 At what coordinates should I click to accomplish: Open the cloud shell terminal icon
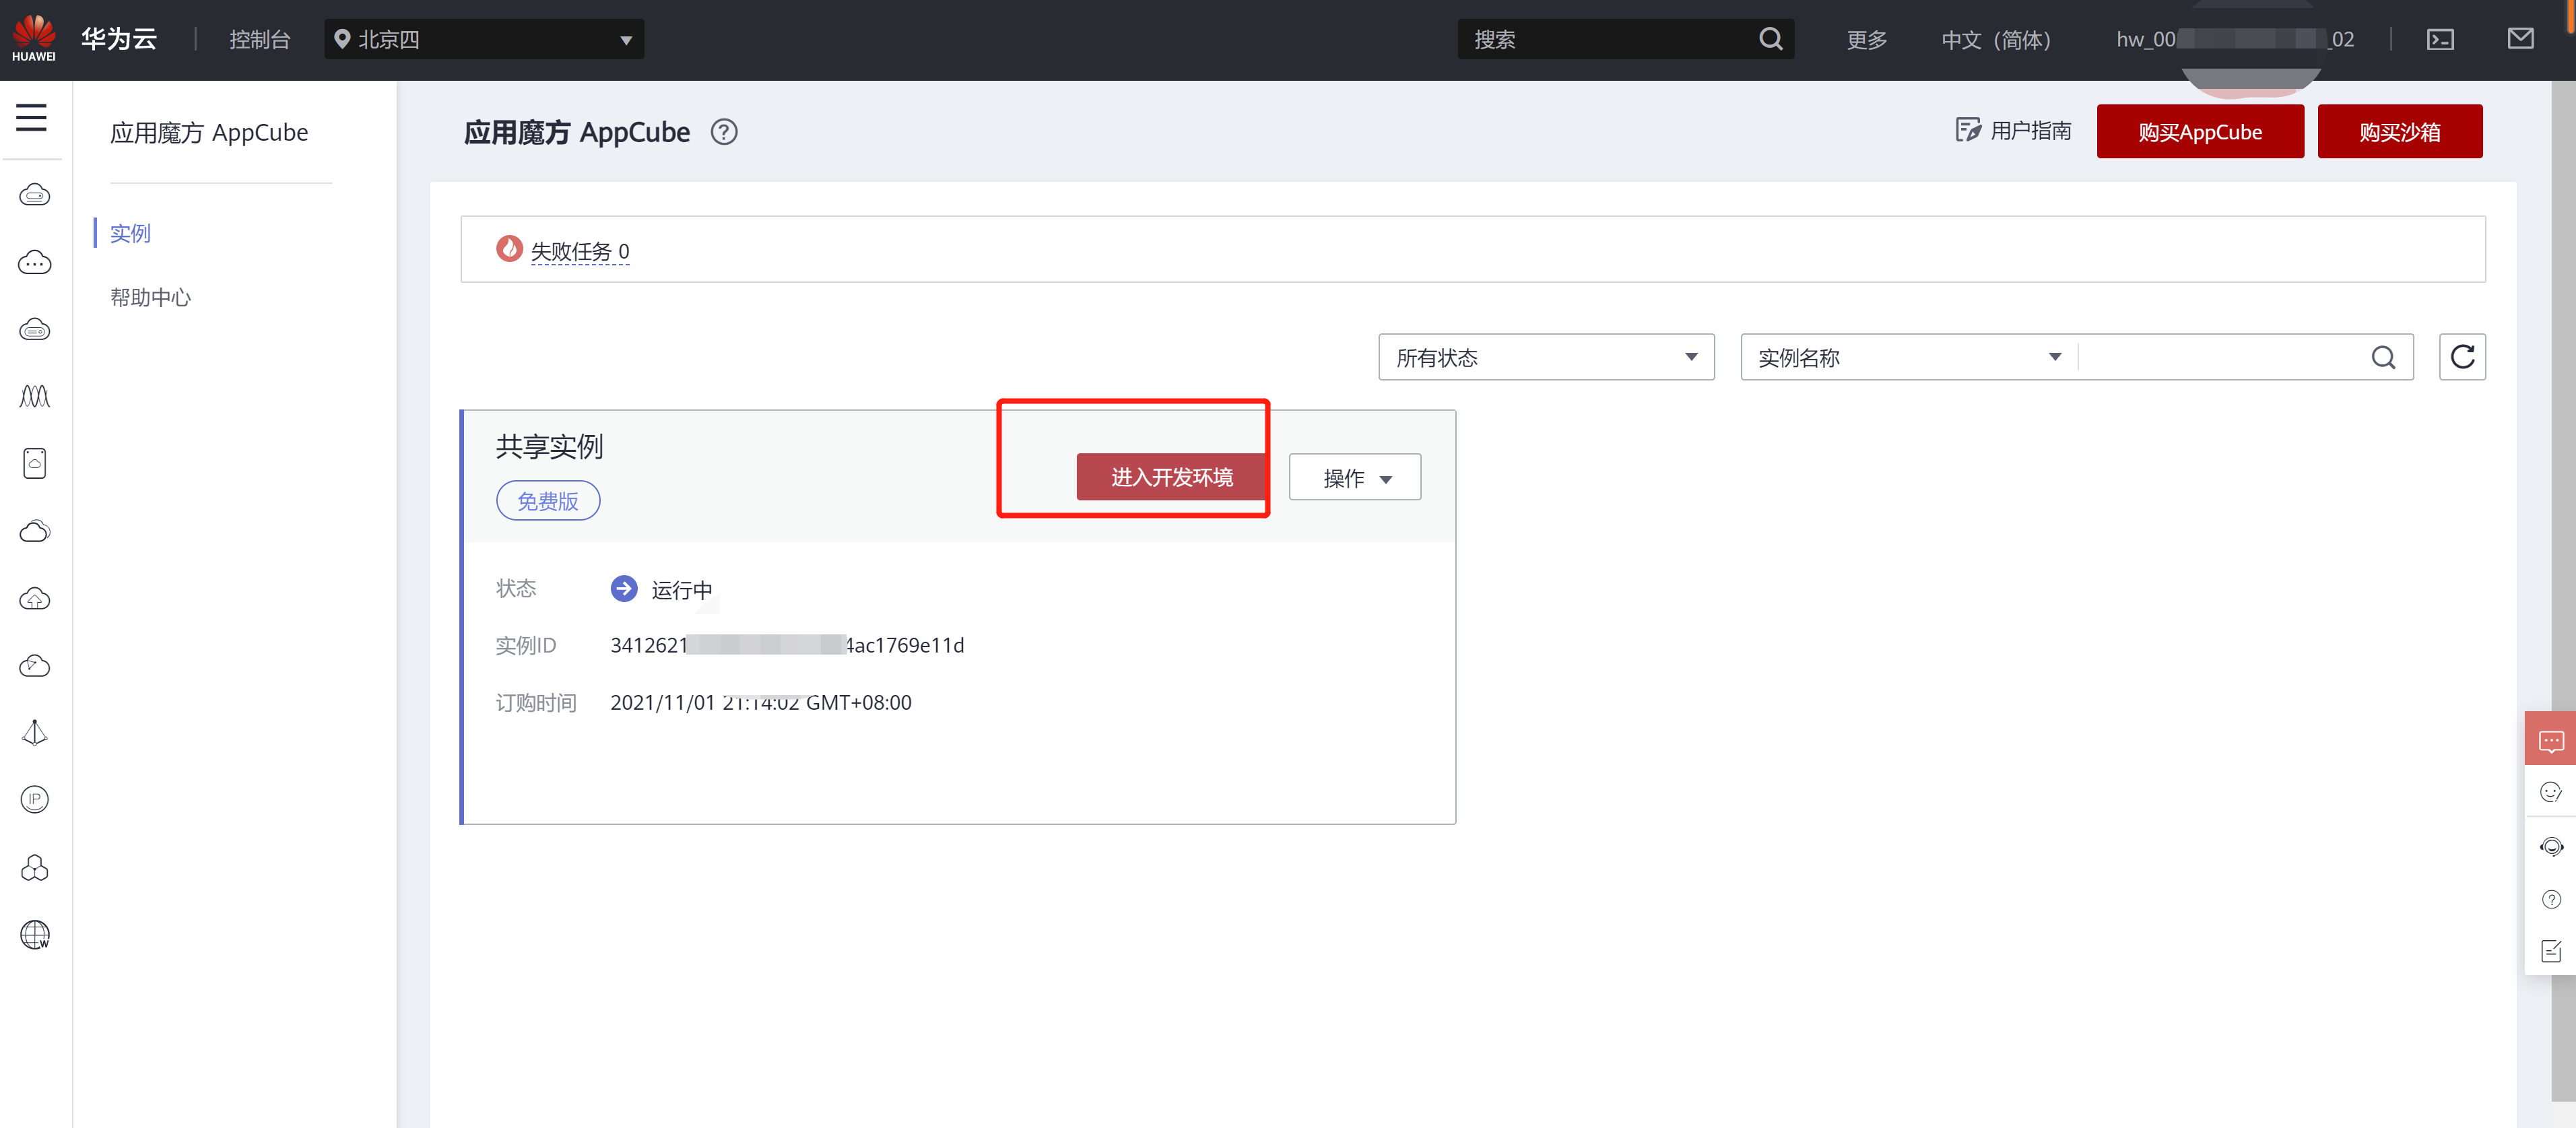[x=2440, y=40]
